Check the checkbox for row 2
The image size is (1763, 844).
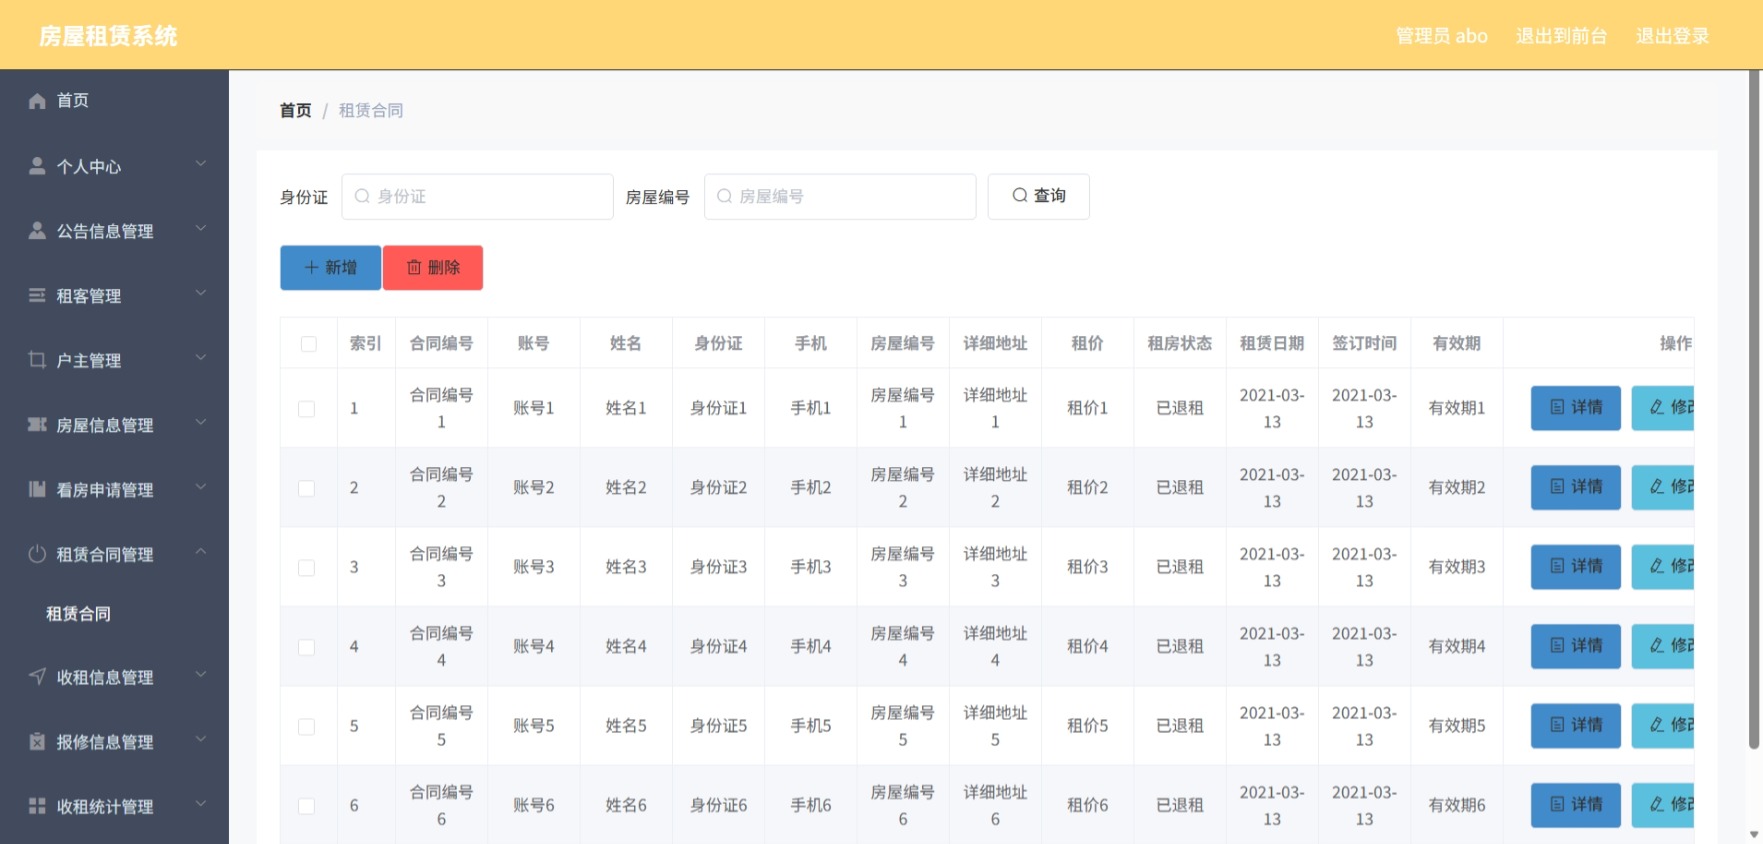pos(307,488)
